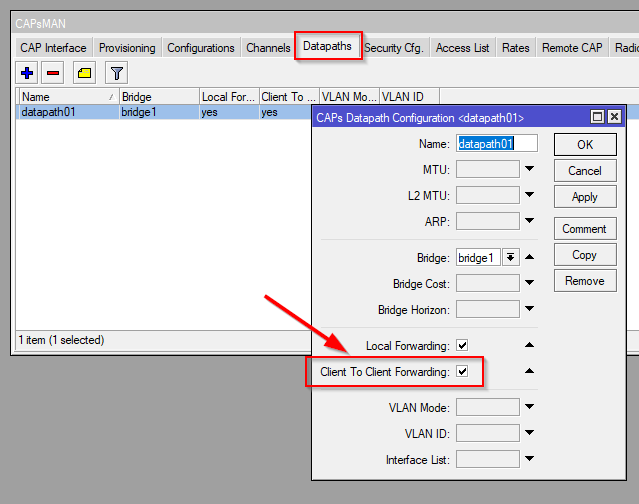Disable the Client To Client Forwarding checkbox
This screenshot has width=639, height=504.
point(462,372)
